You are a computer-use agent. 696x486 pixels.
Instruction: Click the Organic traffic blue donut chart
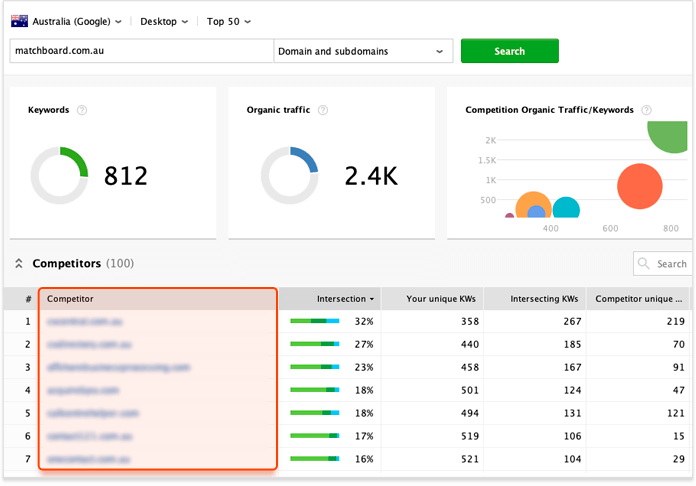pyautogui.click(x=289, y=175)
